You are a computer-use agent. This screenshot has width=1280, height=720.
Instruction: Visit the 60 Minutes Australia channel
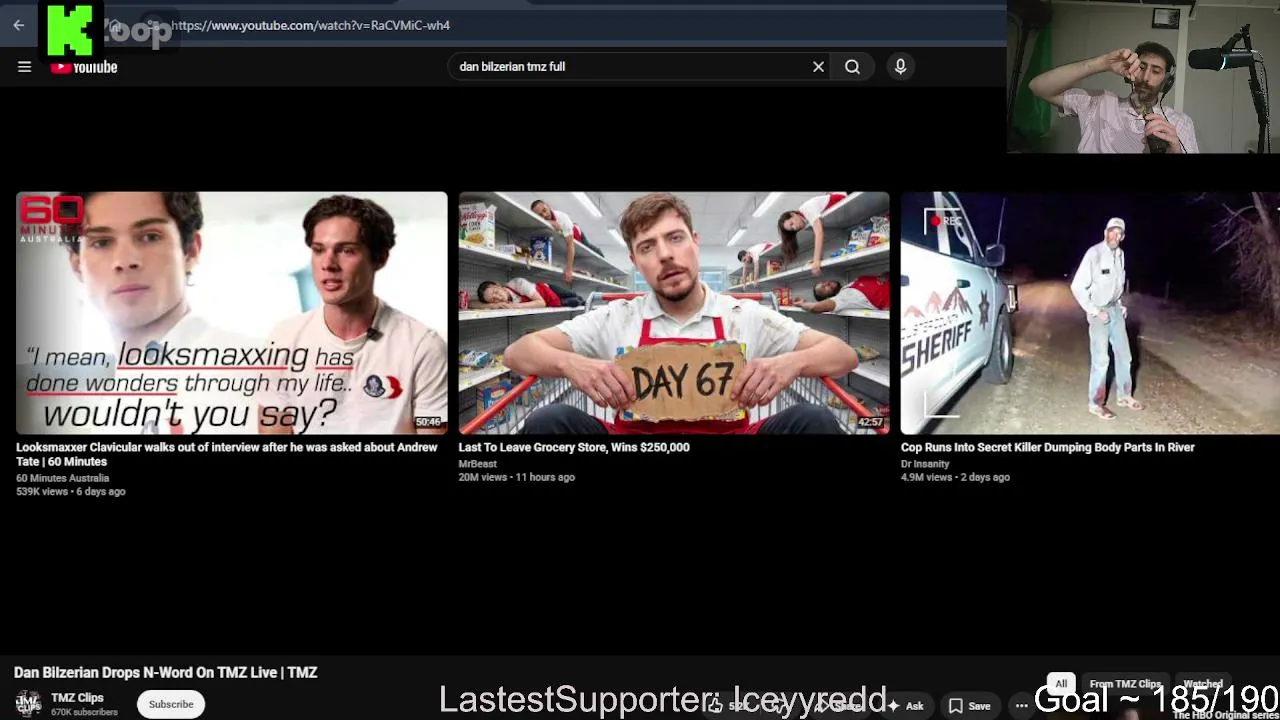[62, 478]
